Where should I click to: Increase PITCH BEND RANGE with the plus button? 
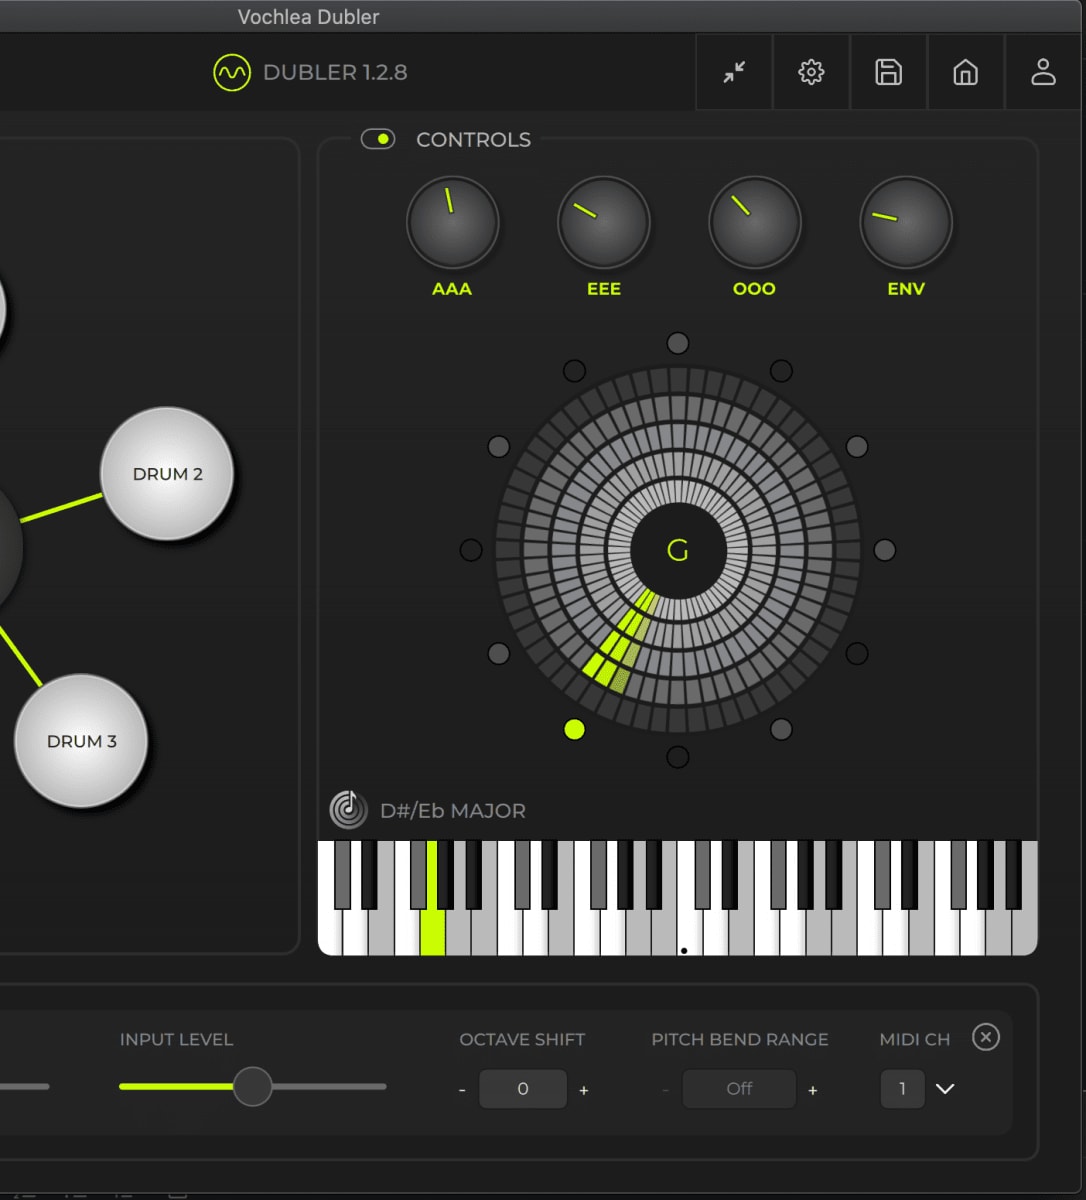point(813,1090)
